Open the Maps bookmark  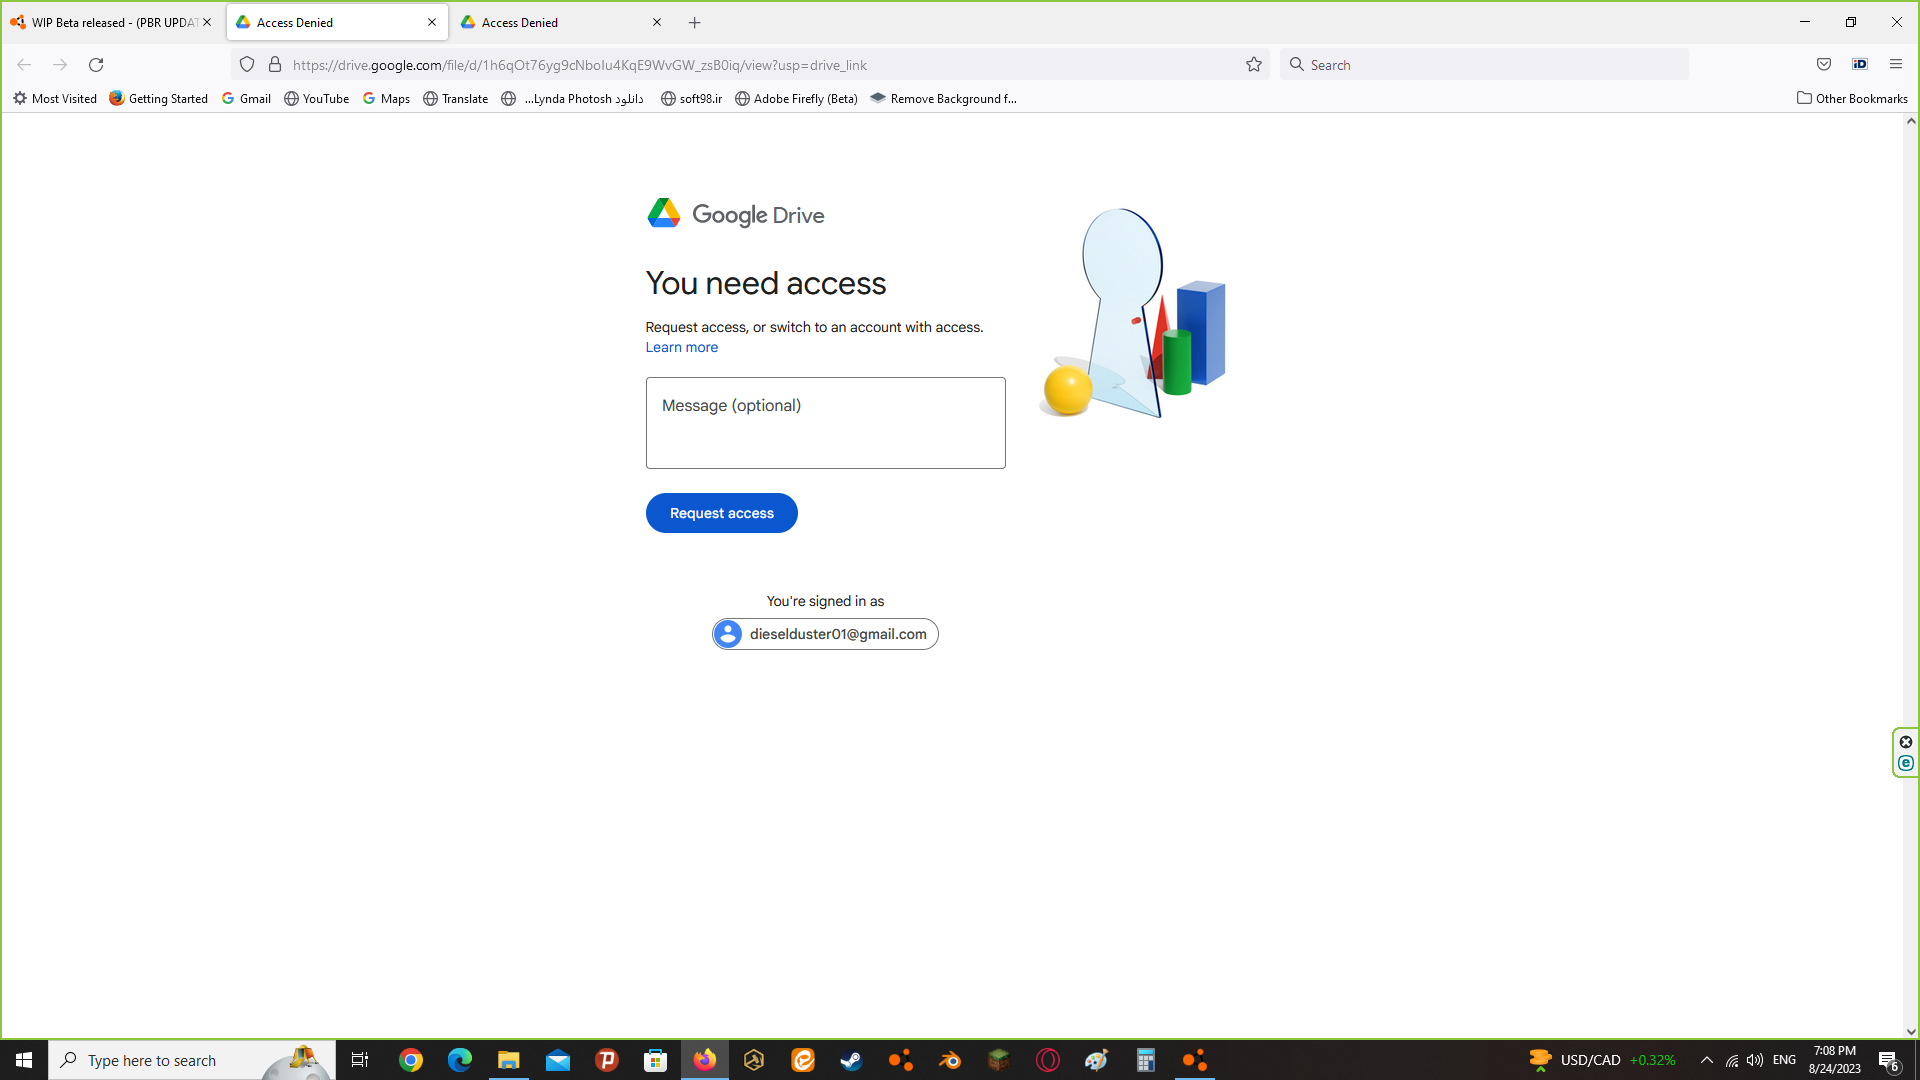[x=386, y=98]
